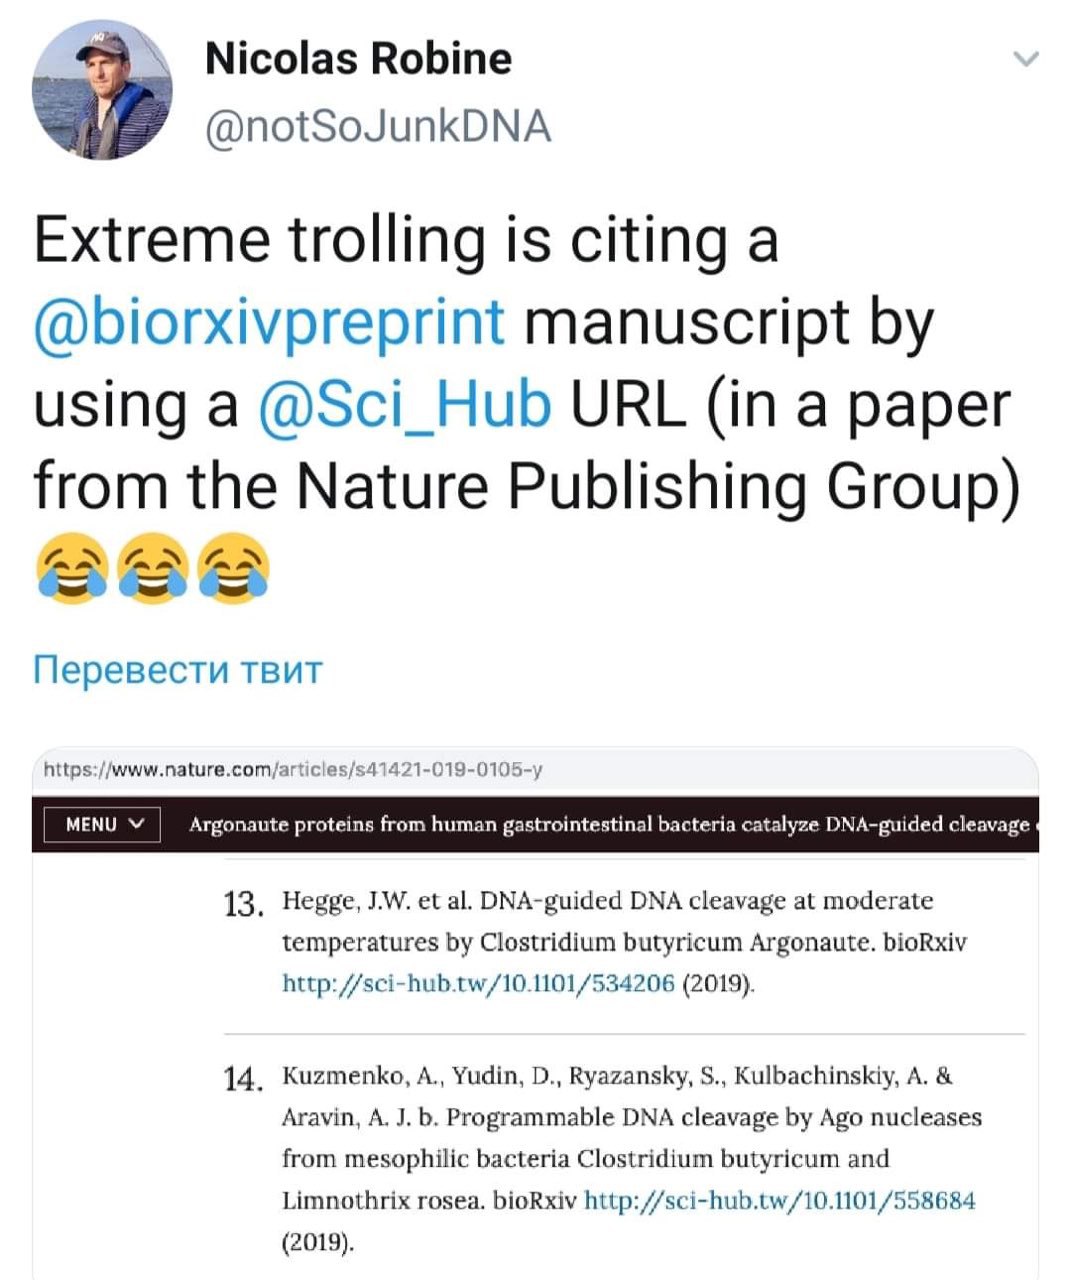Open the Nicolas Robine display name
The width and height of the screenshot is (1071, 1280).
358,58
